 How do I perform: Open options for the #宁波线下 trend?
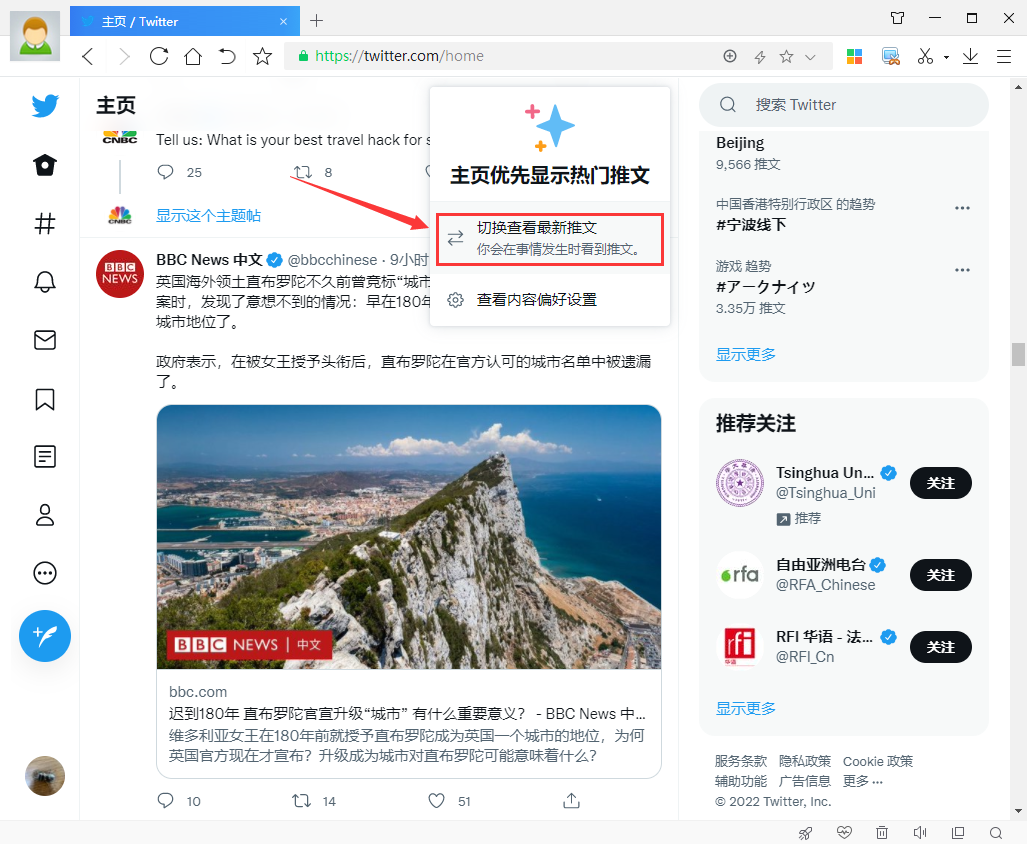pyautogui.click(x=962, y=208)
